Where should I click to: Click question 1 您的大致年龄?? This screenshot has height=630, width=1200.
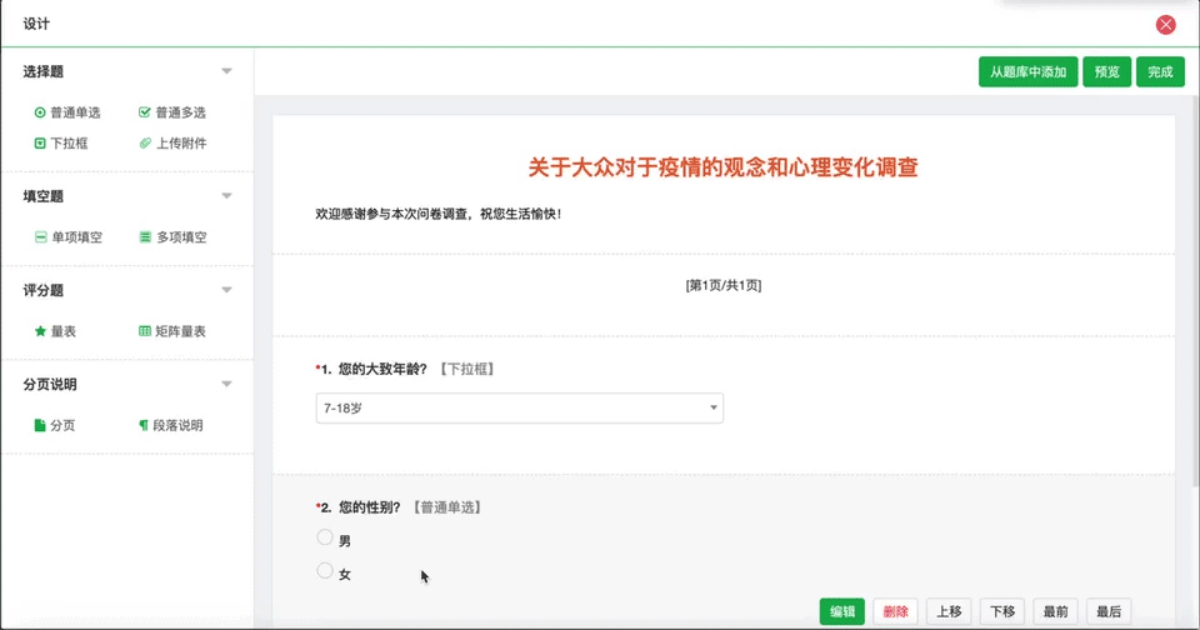(x=383, y=369)
